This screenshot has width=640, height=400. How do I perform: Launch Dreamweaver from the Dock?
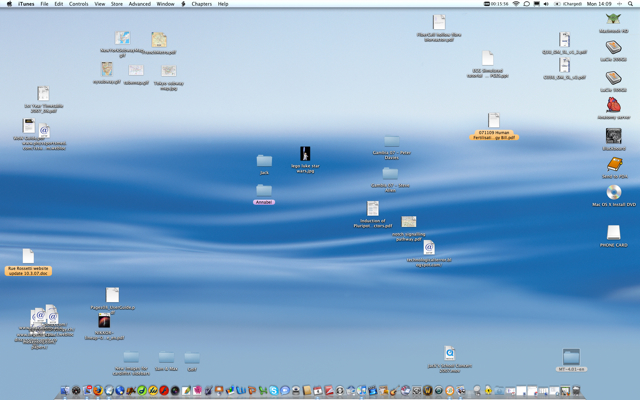pyautogui.click(x=142, y=391)
